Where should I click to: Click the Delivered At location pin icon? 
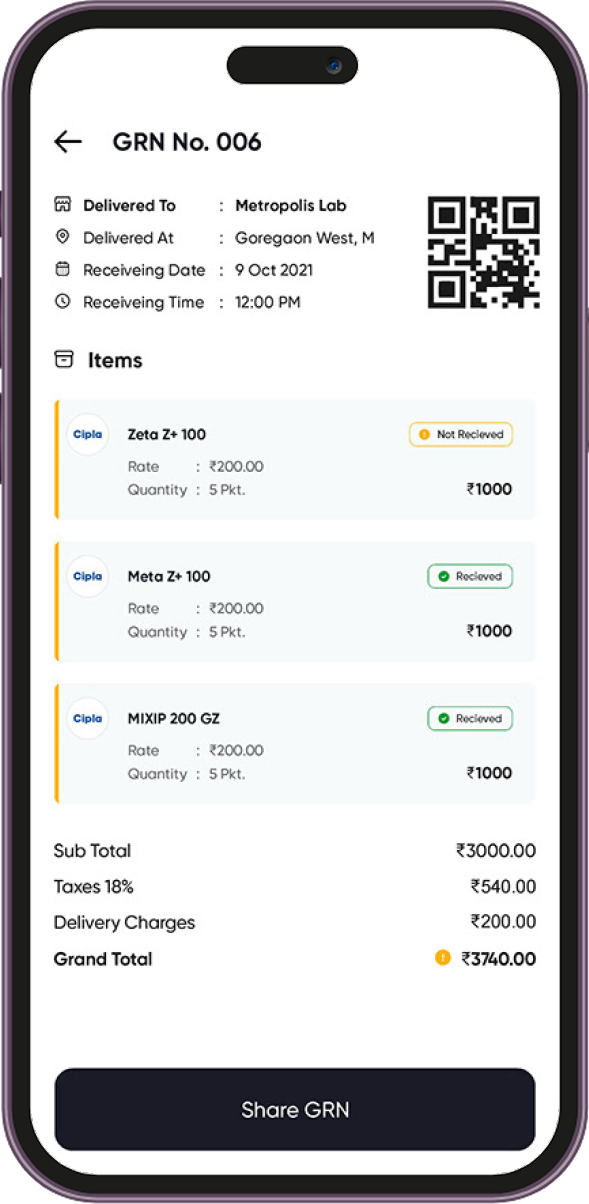63,237
